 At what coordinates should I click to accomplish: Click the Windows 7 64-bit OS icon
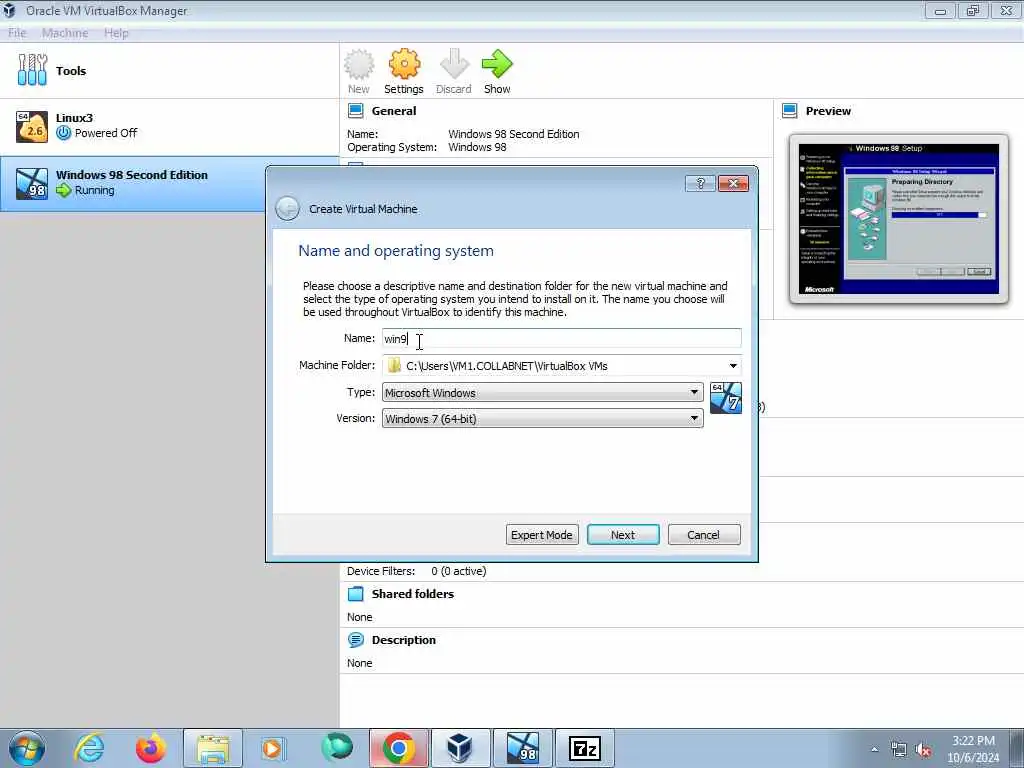(x=726, y=398)
